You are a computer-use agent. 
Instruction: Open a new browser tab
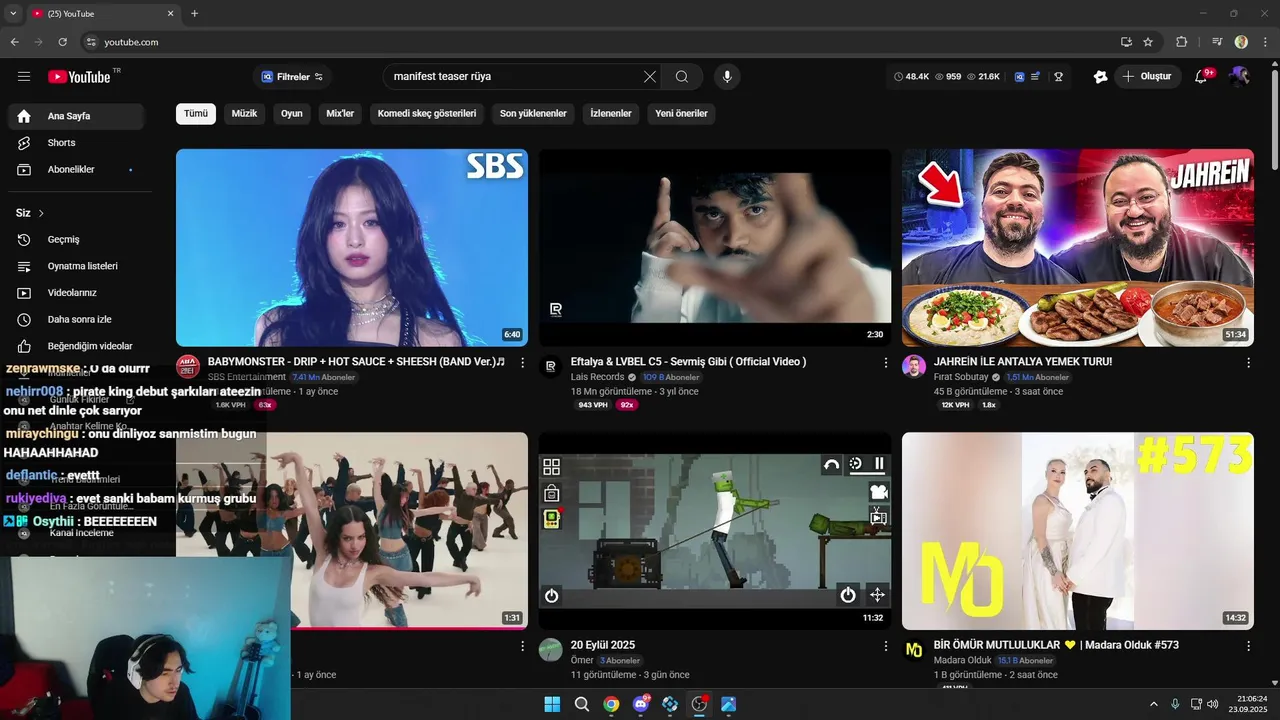click(x=194, y=13)
